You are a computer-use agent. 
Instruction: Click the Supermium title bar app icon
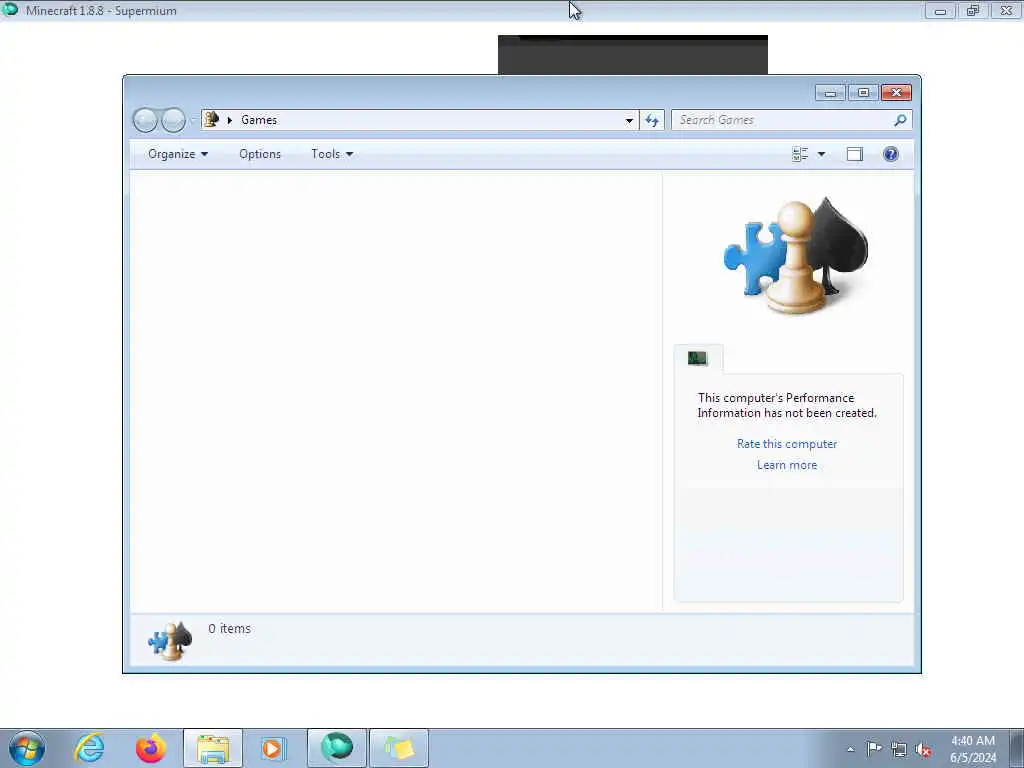(x=10, y=9)
